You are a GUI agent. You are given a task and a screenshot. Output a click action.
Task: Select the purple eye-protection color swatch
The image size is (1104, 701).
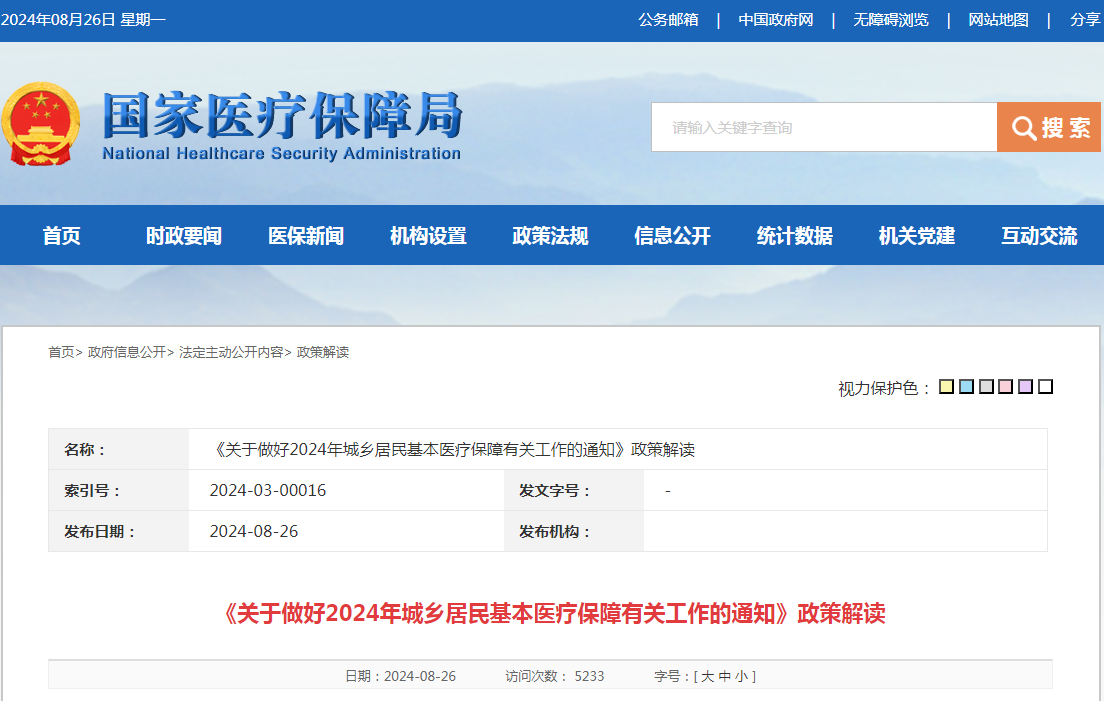[1025, 387]
